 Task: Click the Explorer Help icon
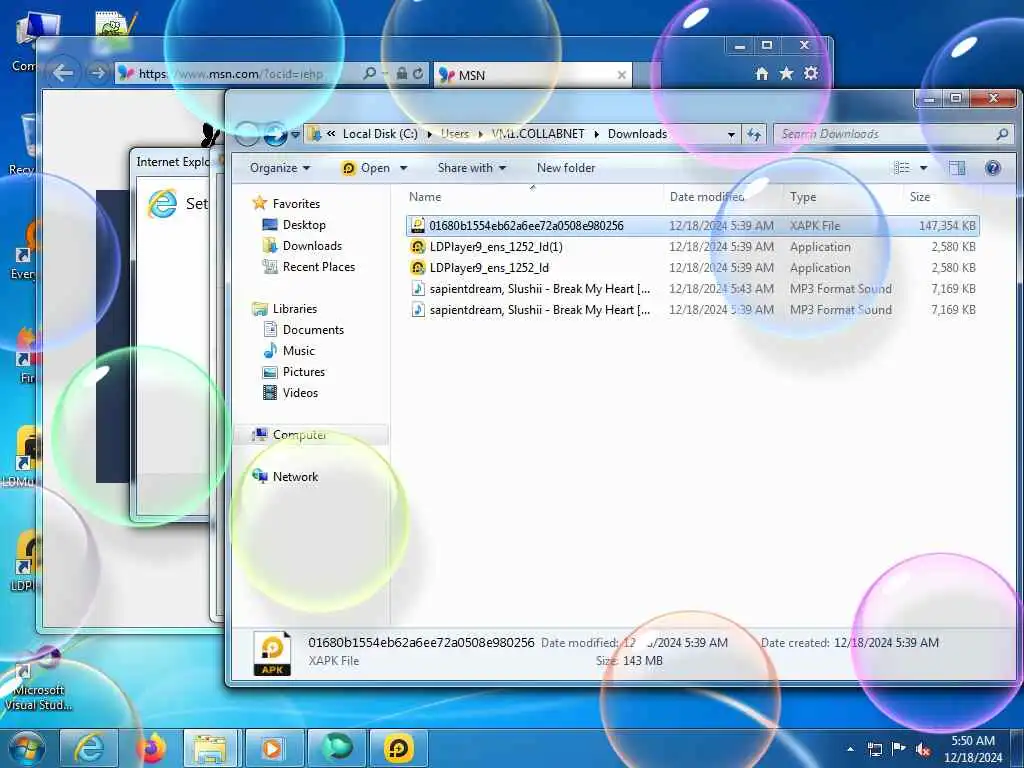pyautogui.click(x=993, y=168)
